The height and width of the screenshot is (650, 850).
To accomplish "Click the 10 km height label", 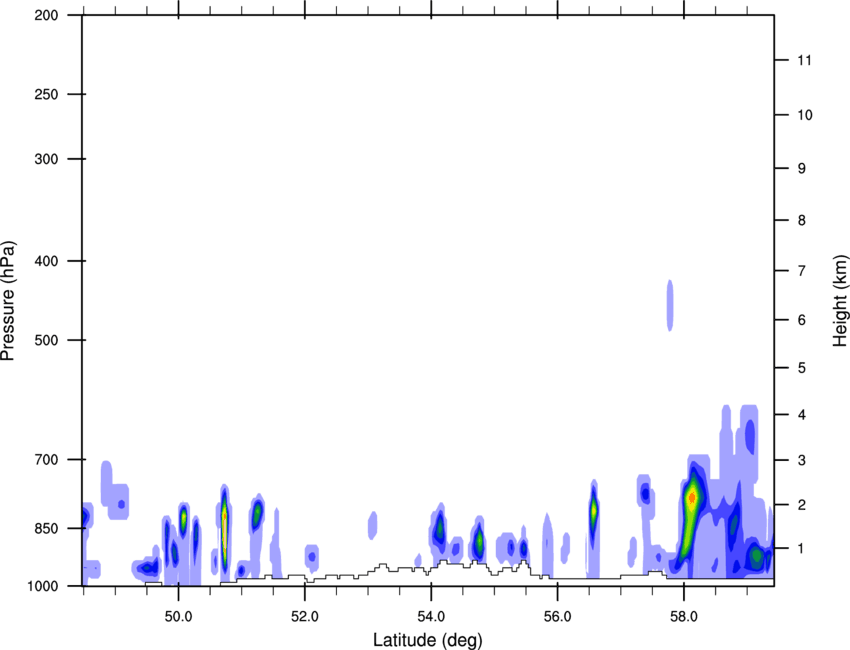I will (805, 115).
